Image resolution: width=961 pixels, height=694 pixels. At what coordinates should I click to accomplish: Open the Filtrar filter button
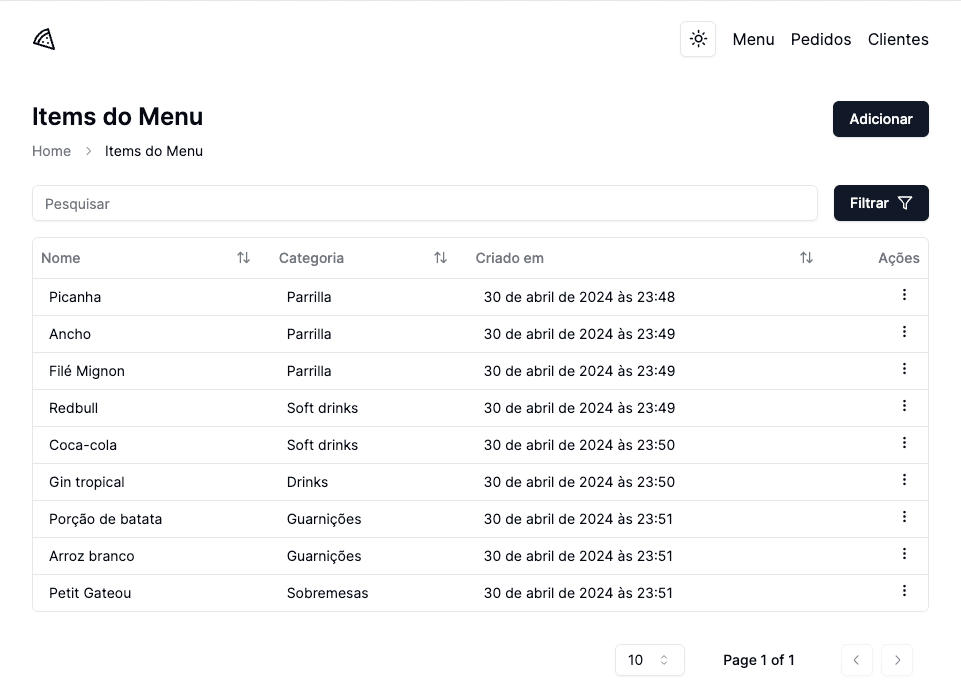point(880,203)
